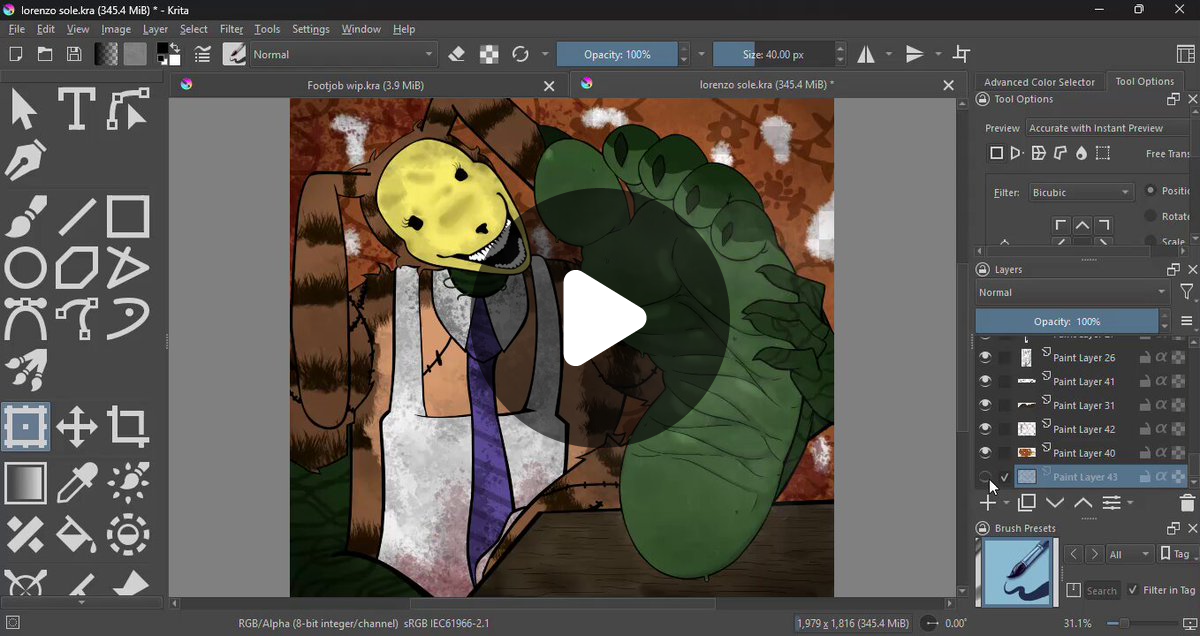Hide Paint Layer 31
This screenshot has height=636, width=1200.
click(x=985, y=406)
